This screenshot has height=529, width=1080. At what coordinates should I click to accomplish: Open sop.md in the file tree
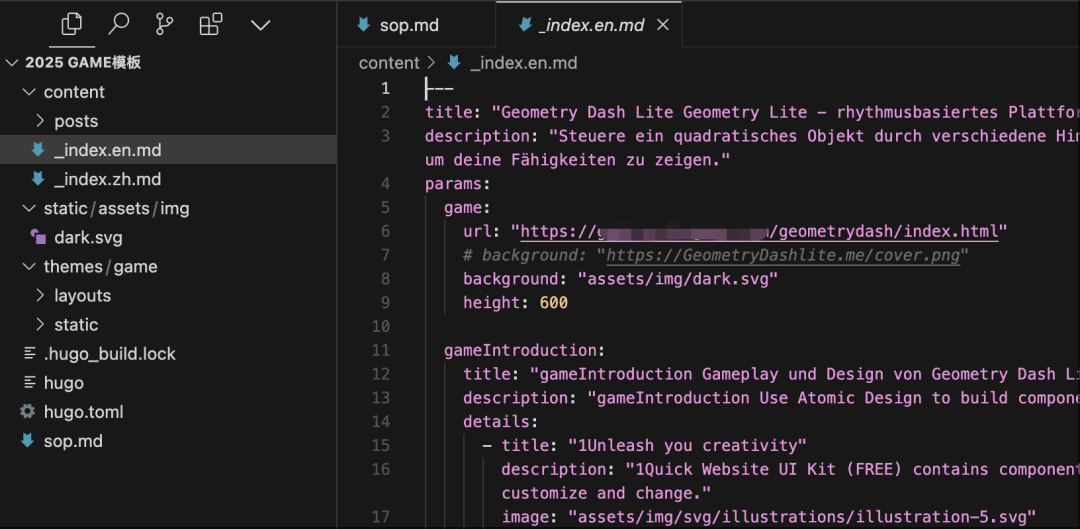tap(168, 441)
